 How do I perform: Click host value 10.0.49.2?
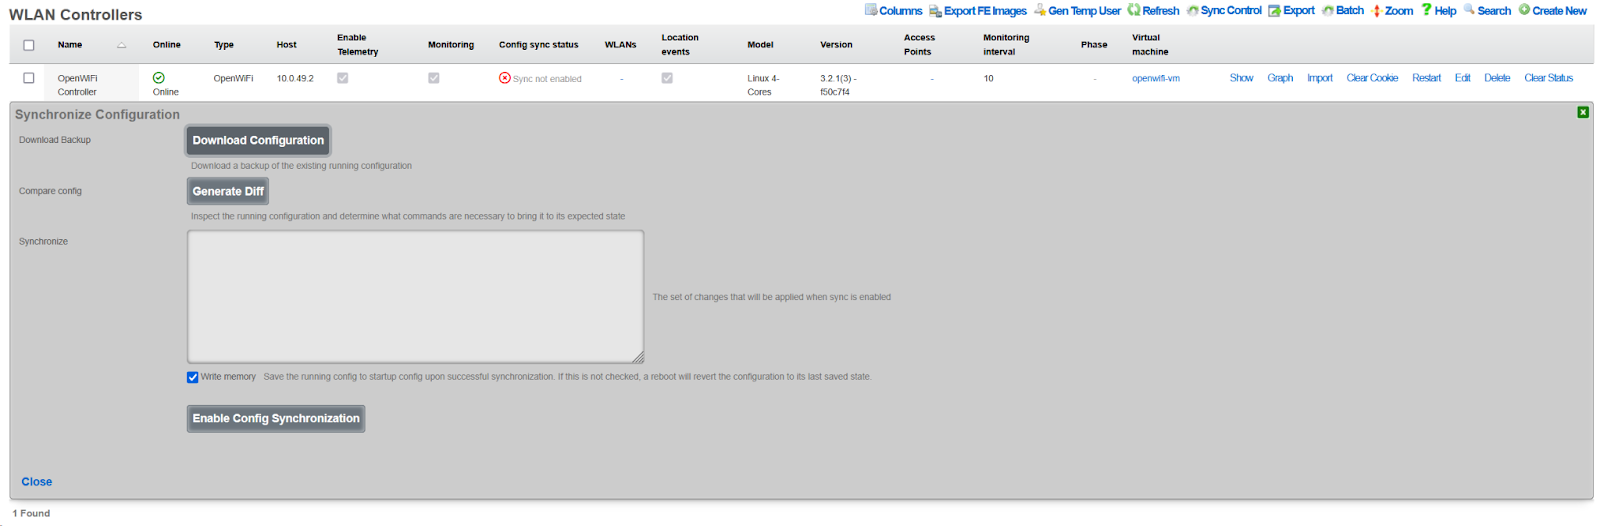[295, 78]
